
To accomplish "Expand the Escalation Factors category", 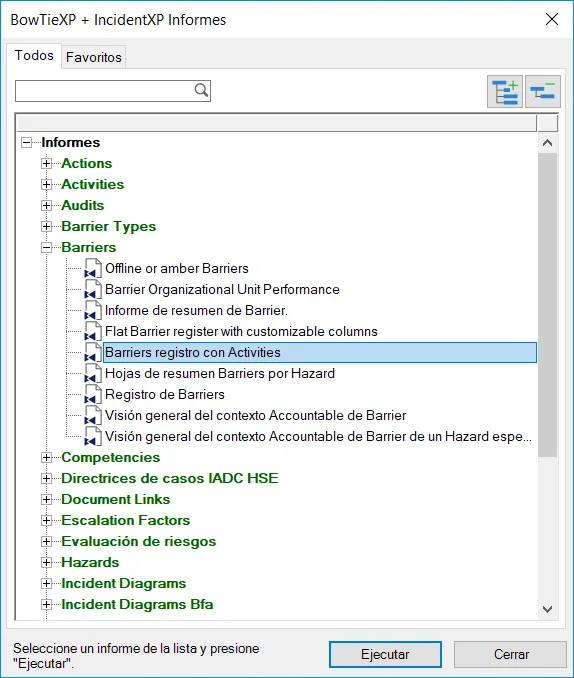I will pyautogui.click(x=46, y=520).
